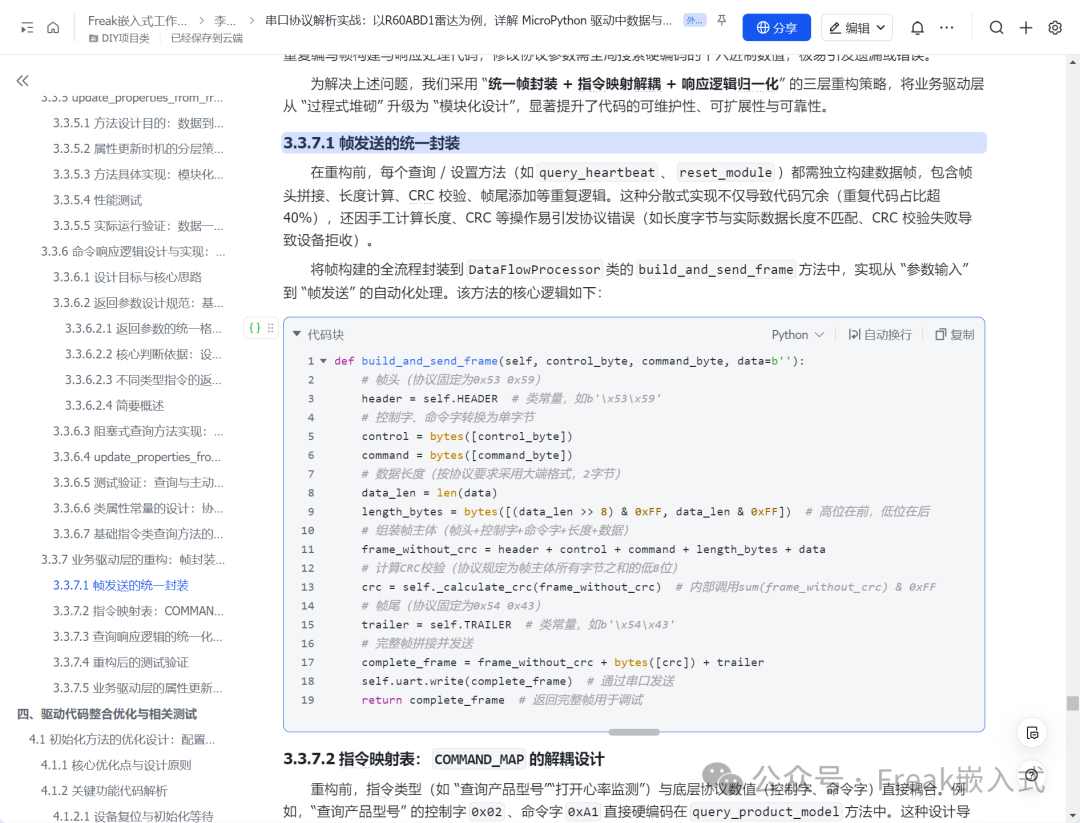Viewport: 1080px width, 823px height.
Task: Grab the code block drag handle dots
Action: [x=271, y=328]
